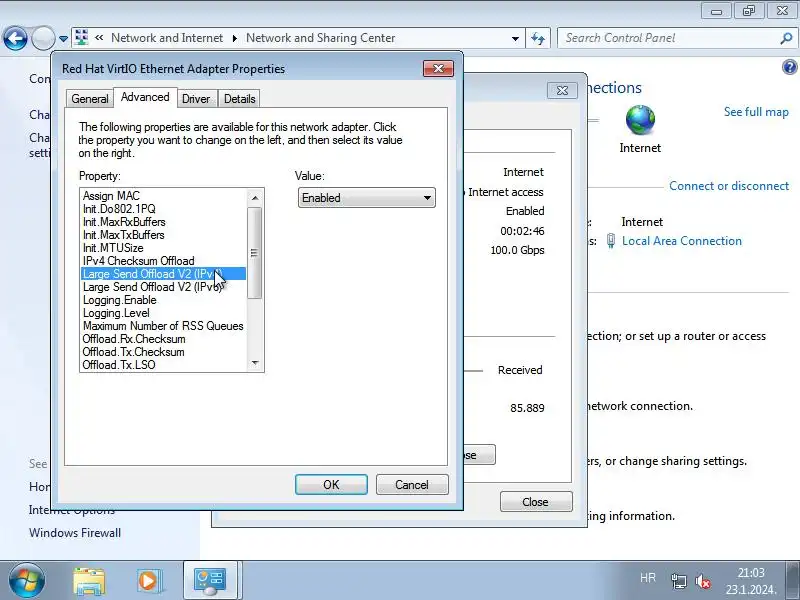Switch to the Advanced tab

145,97
